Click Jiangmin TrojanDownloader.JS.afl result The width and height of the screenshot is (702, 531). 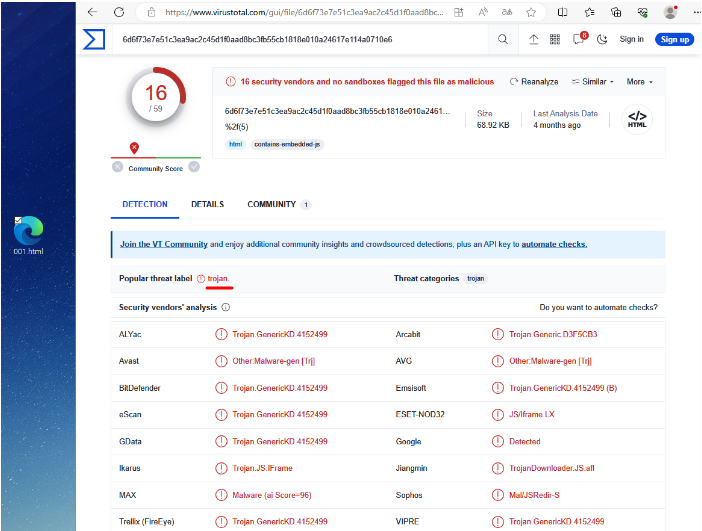pos(552,468)
